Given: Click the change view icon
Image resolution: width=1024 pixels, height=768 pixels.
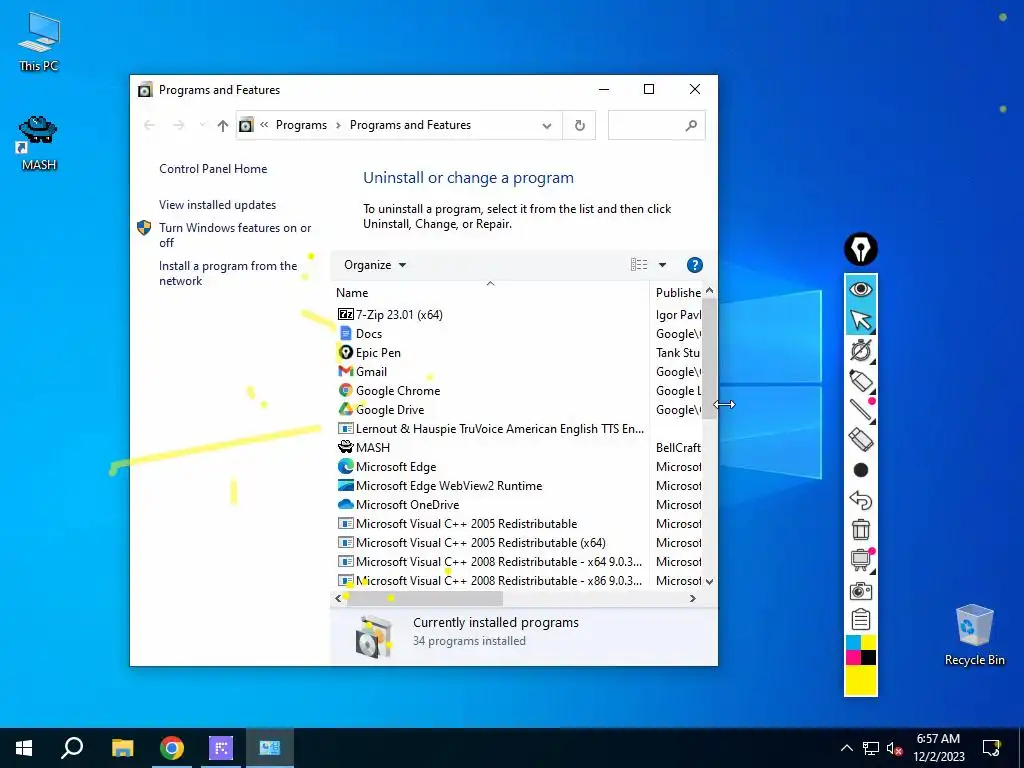Looking at the screenshot, I should point(639,264).
